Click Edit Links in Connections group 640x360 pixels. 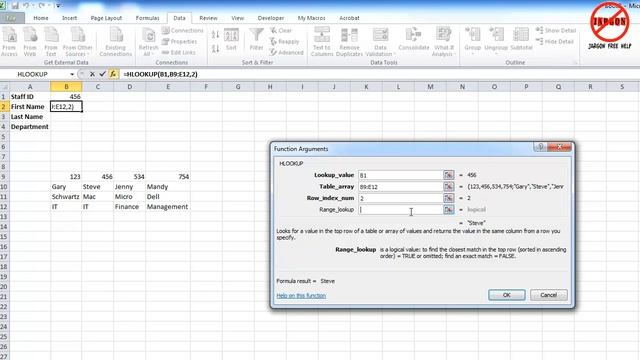pos(179,53)
